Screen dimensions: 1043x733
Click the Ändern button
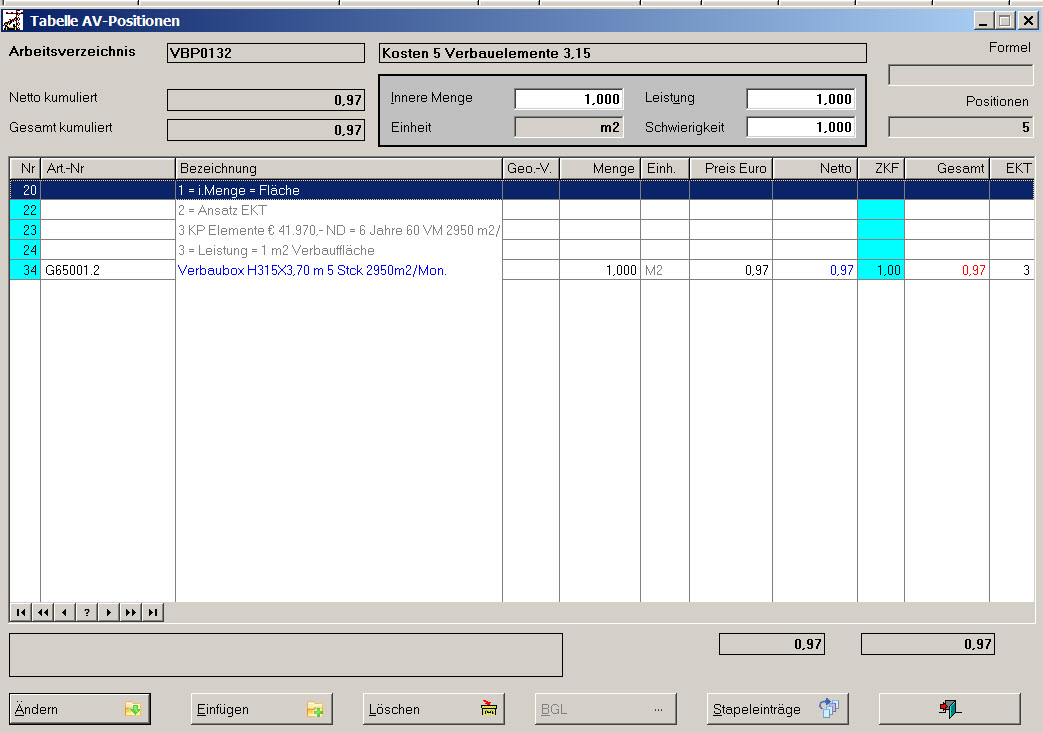pos(79,709)
